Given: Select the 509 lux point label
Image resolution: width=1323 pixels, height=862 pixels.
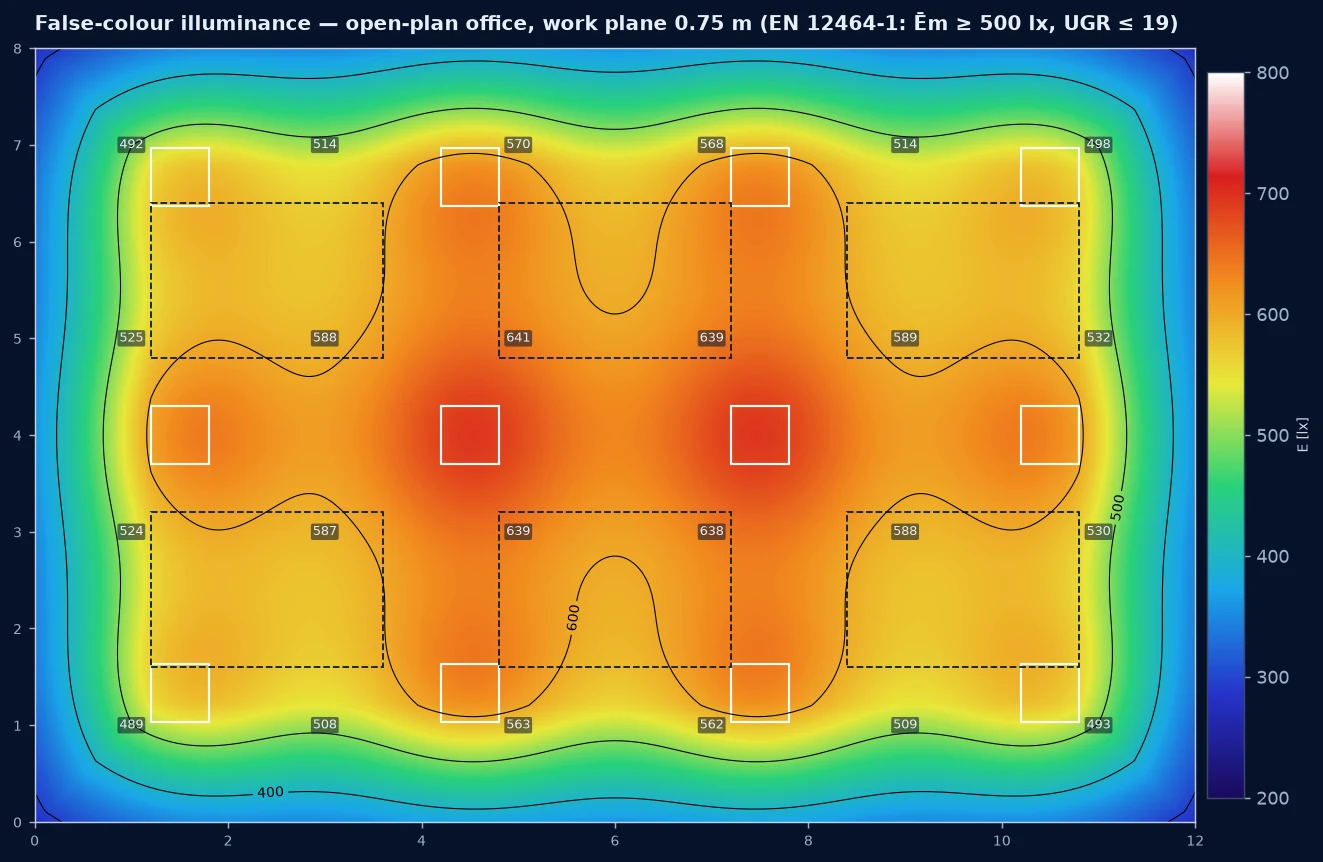Looking at the screenshot, I should pos(905,725).
